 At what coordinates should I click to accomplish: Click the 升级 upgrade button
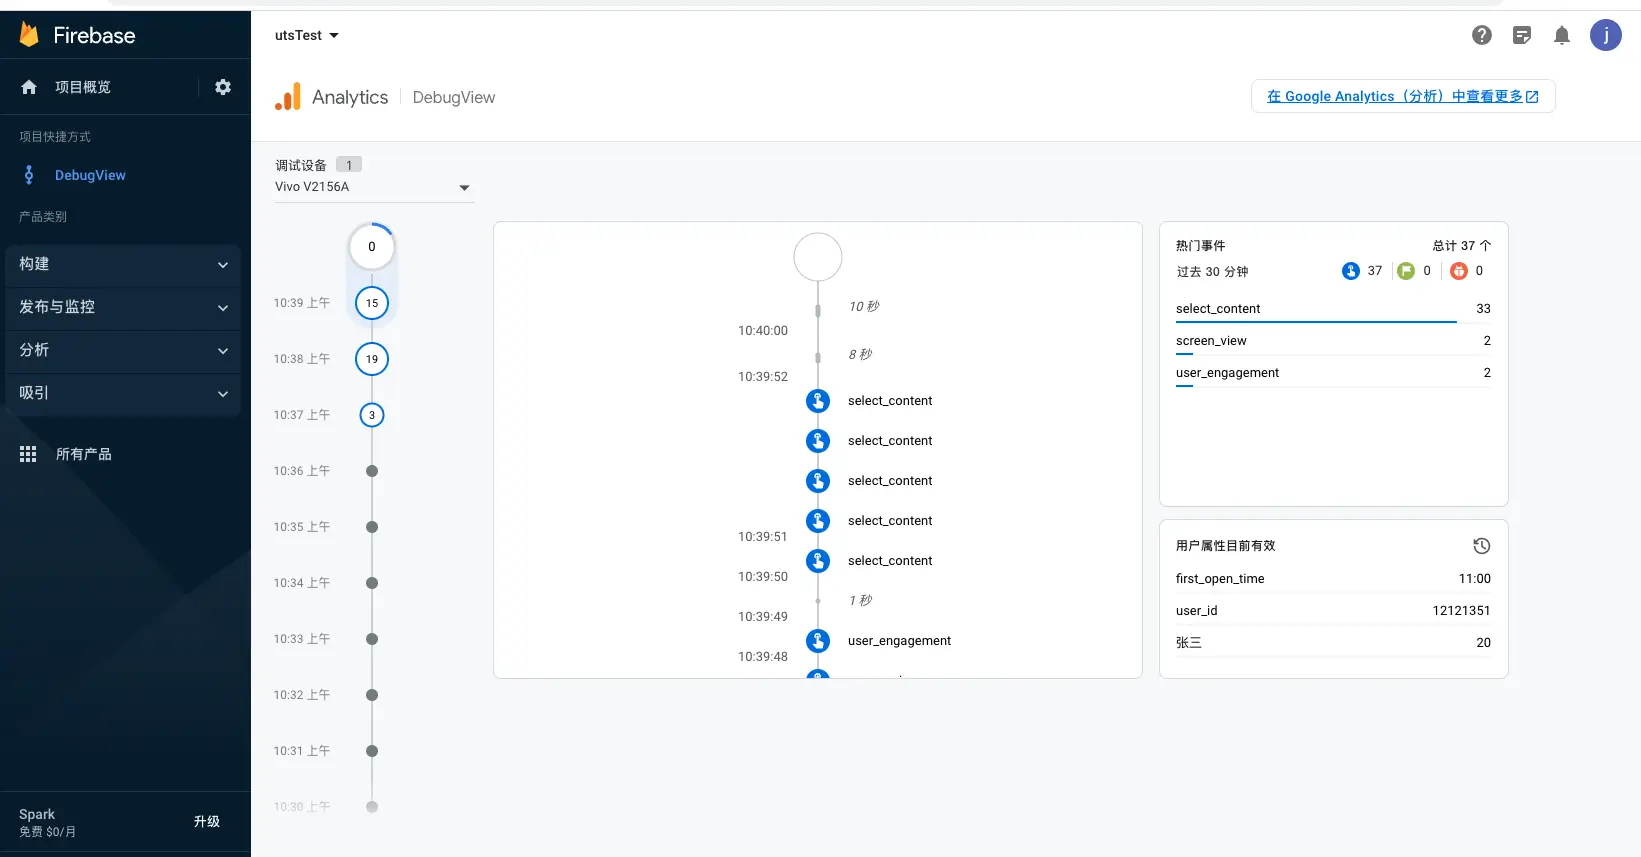[207, 821]
